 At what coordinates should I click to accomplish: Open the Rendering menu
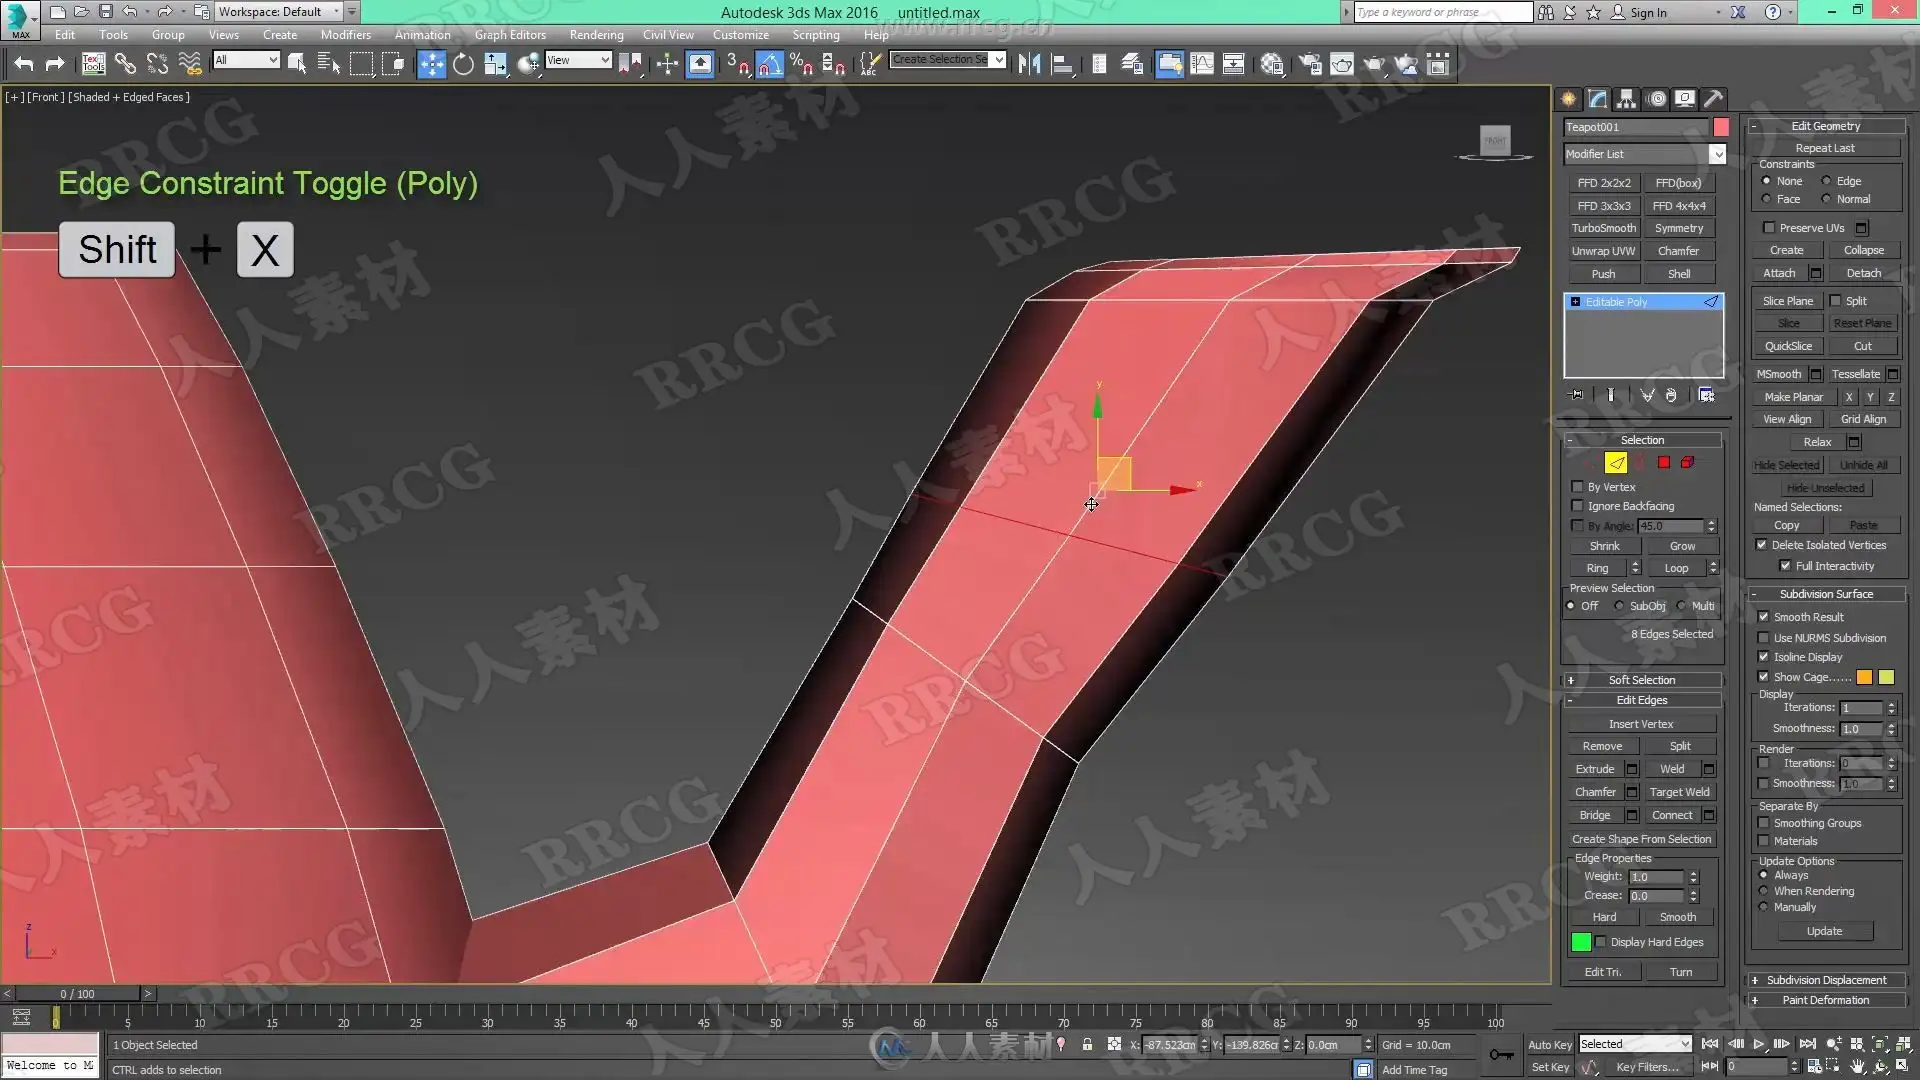pyautogui.click(x=596, y=34)
